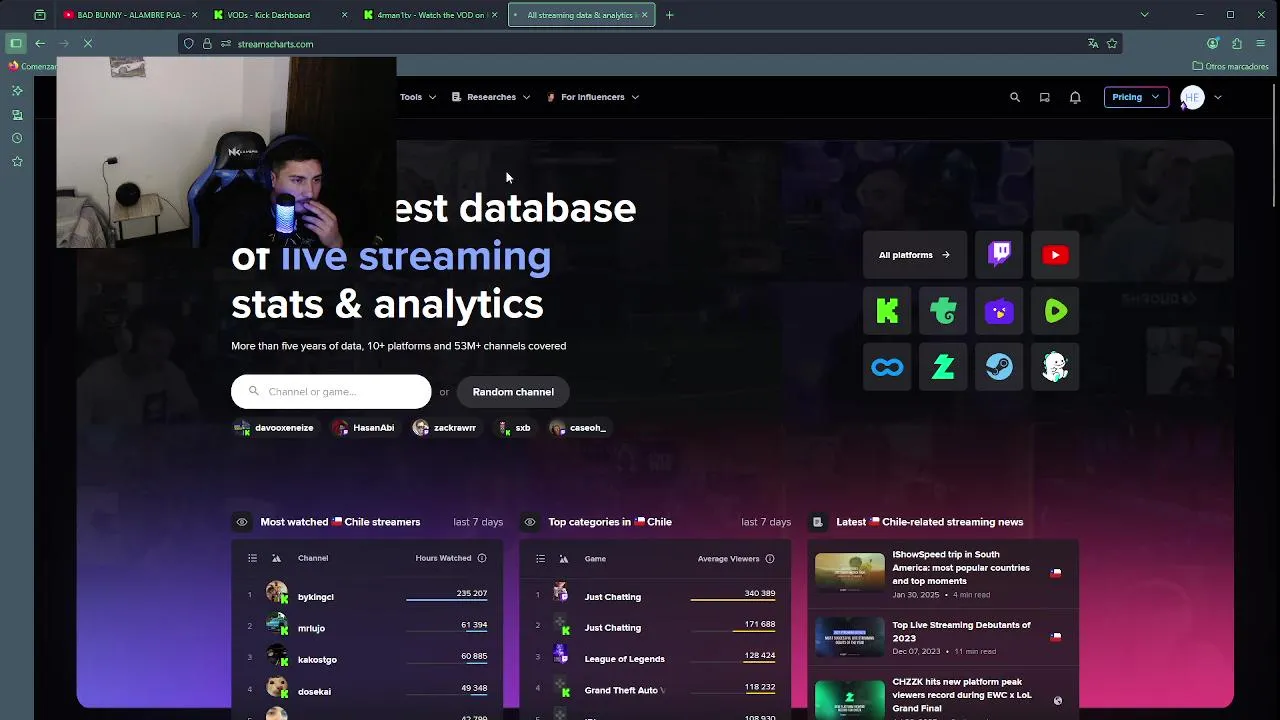This screenshot has height=720, width=1280.
Task: Select the All streaming data & analytics tab
Action: pos(582,15)
